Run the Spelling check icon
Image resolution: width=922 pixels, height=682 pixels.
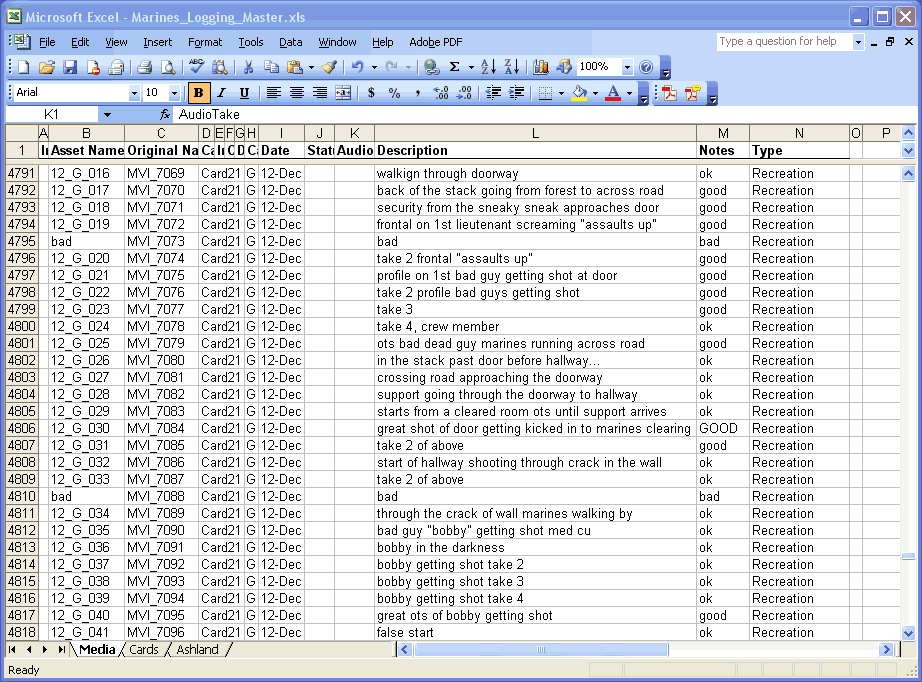click(197, 67)
